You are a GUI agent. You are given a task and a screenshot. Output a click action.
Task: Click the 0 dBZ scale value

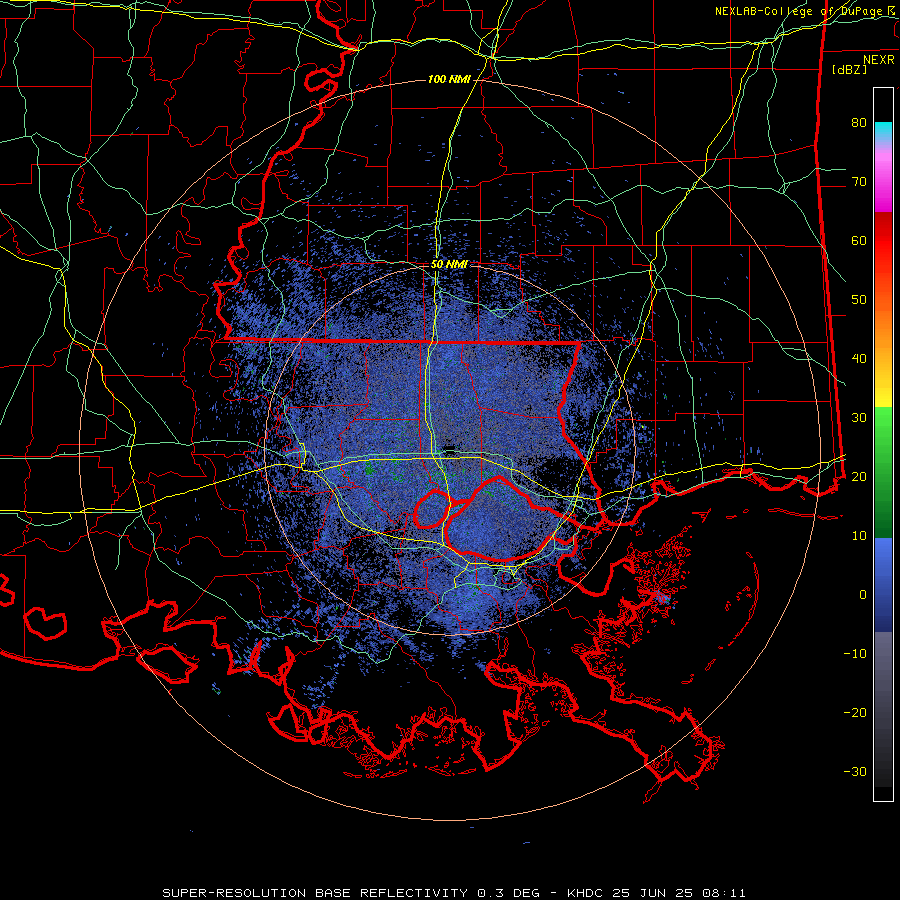tap(863, 595)
